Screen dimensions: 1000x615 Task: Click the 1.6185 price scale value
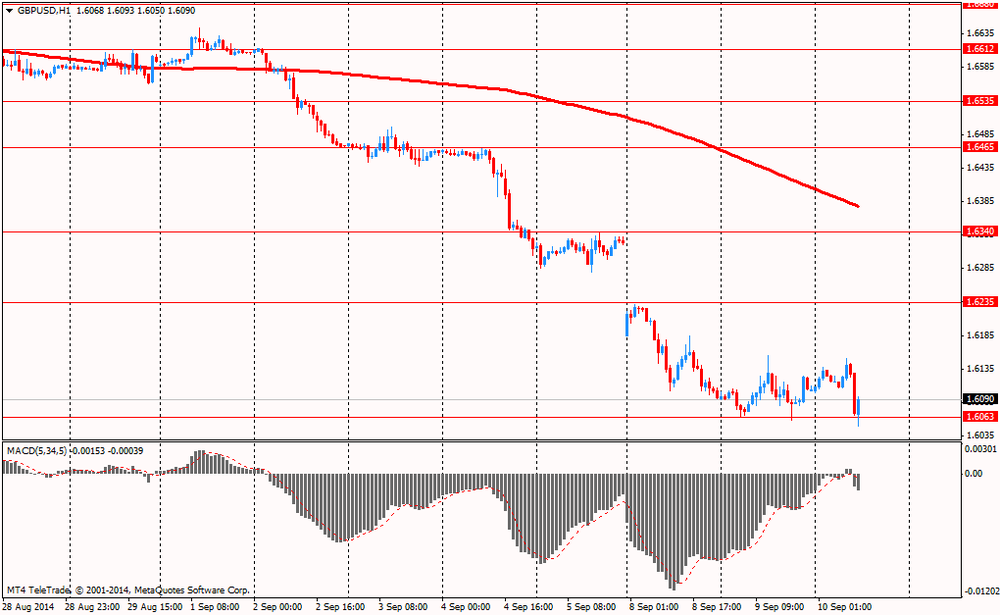pyautogui.click(x=980, y=335)
